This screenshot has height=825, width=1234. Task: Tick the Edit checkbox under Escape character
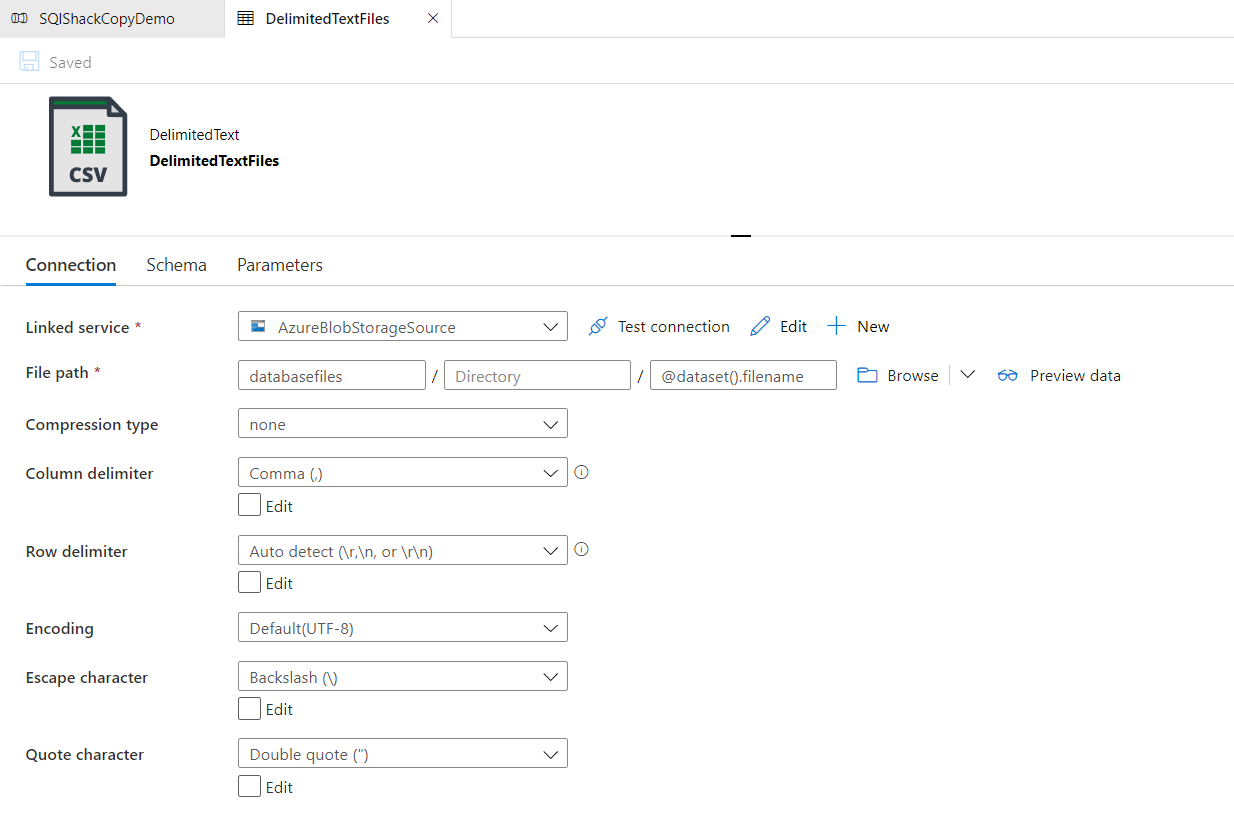pyautogui.click(x=250, y=708)
